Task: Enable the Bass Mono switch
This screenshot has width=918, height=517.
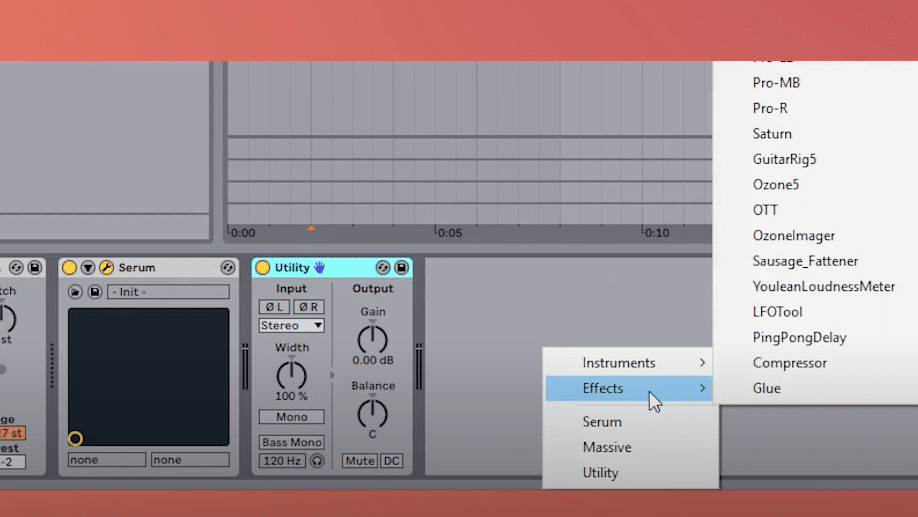Action: pos(292,442)
